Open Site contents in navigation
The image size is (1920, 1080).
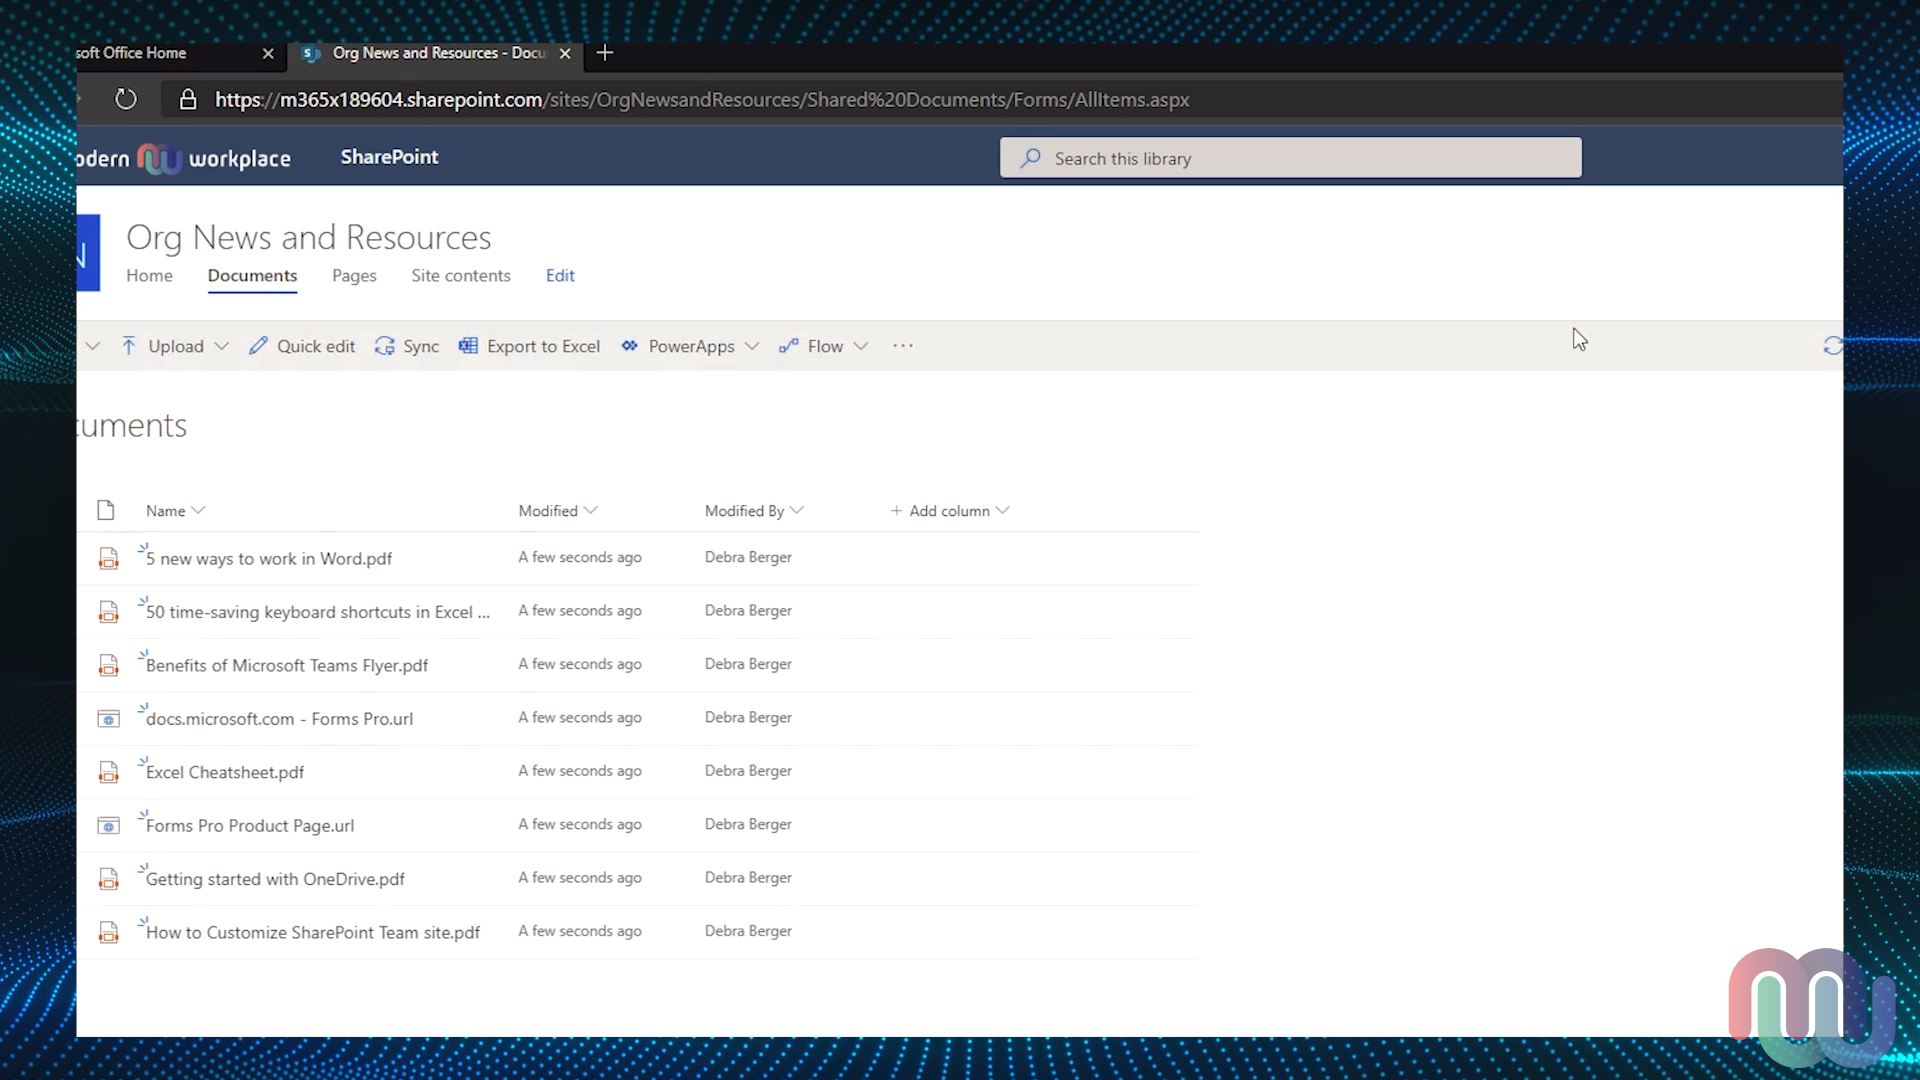click(460, 276)
